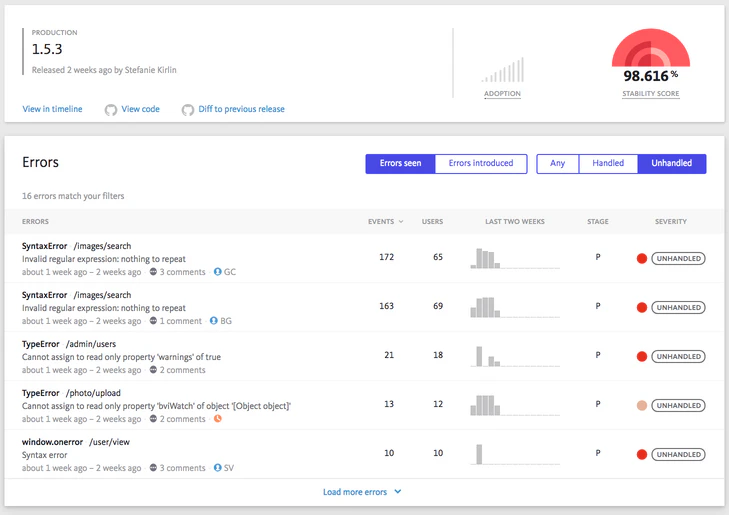Click the red severity dot for /admin/users TypeError
This screenshot has width=729, height=515.
pyautogui.click(x=642, y=357)
